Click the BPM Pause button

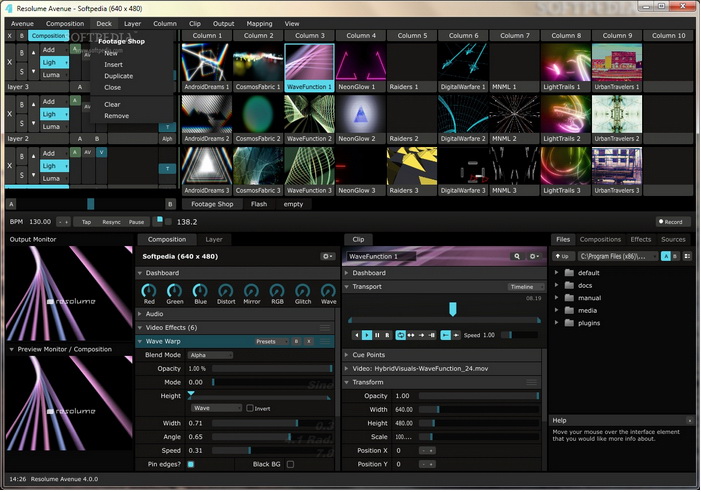click(136, 222)
